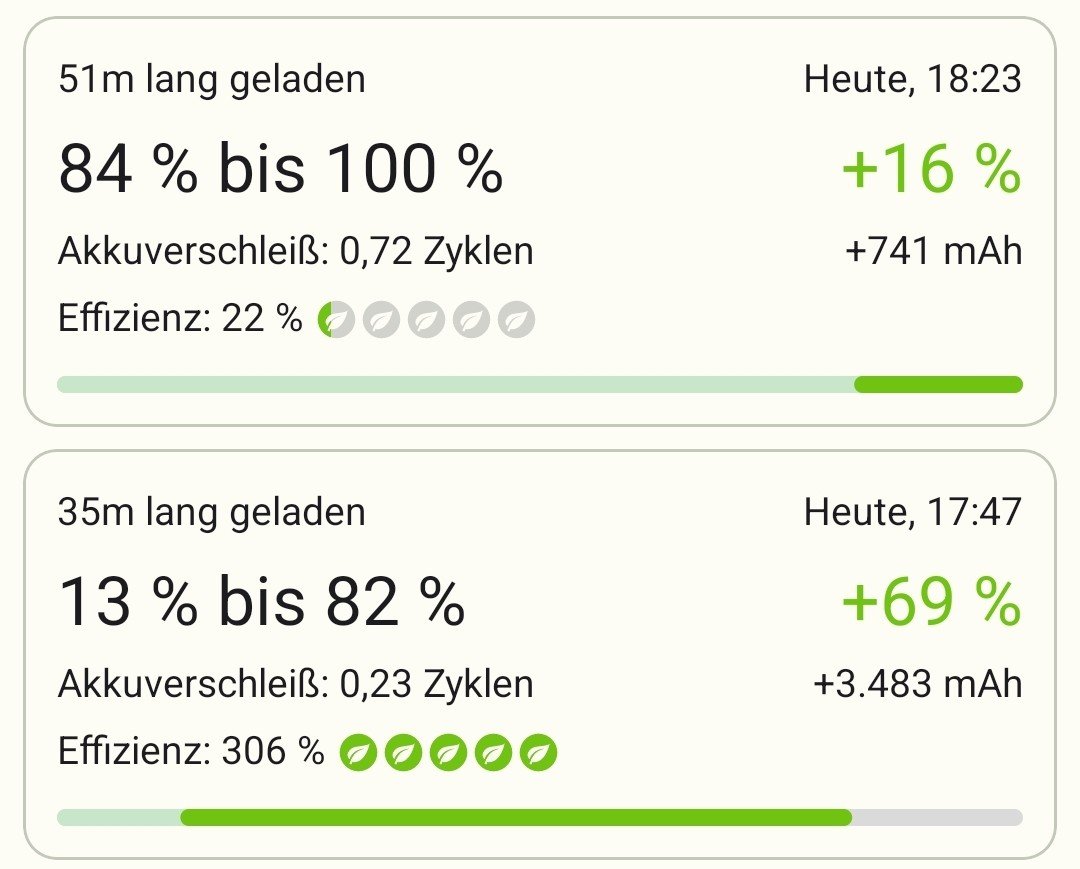Tap the '35m lang geladen' label
Viewport: 1080px width, 869px height.
point(212,512)
